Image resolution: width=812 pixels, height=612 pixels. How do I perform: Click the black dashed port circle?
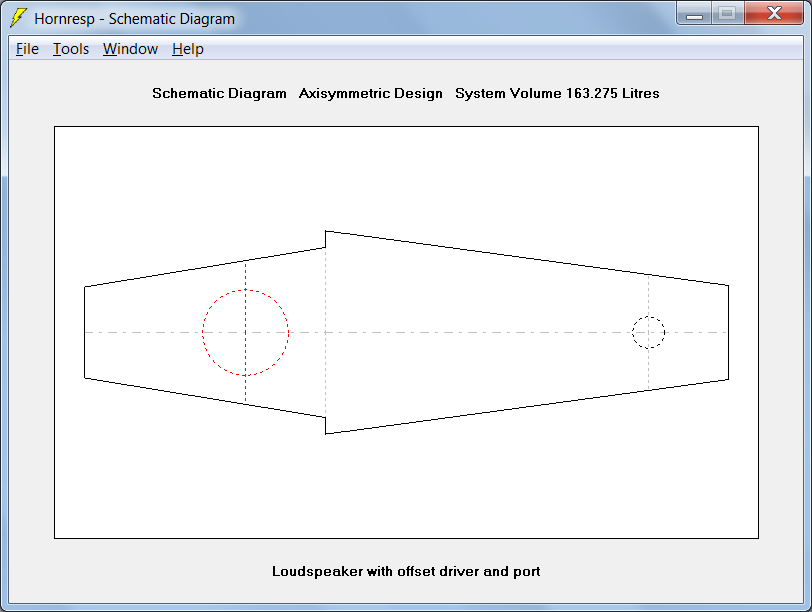tap(648, 332)
